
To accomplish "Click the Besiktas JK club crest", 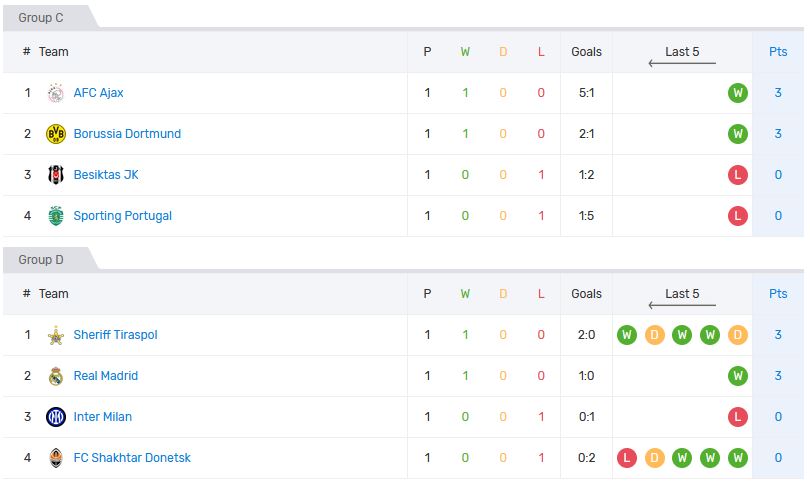I will pyautogui.click(x=56, y=175).
